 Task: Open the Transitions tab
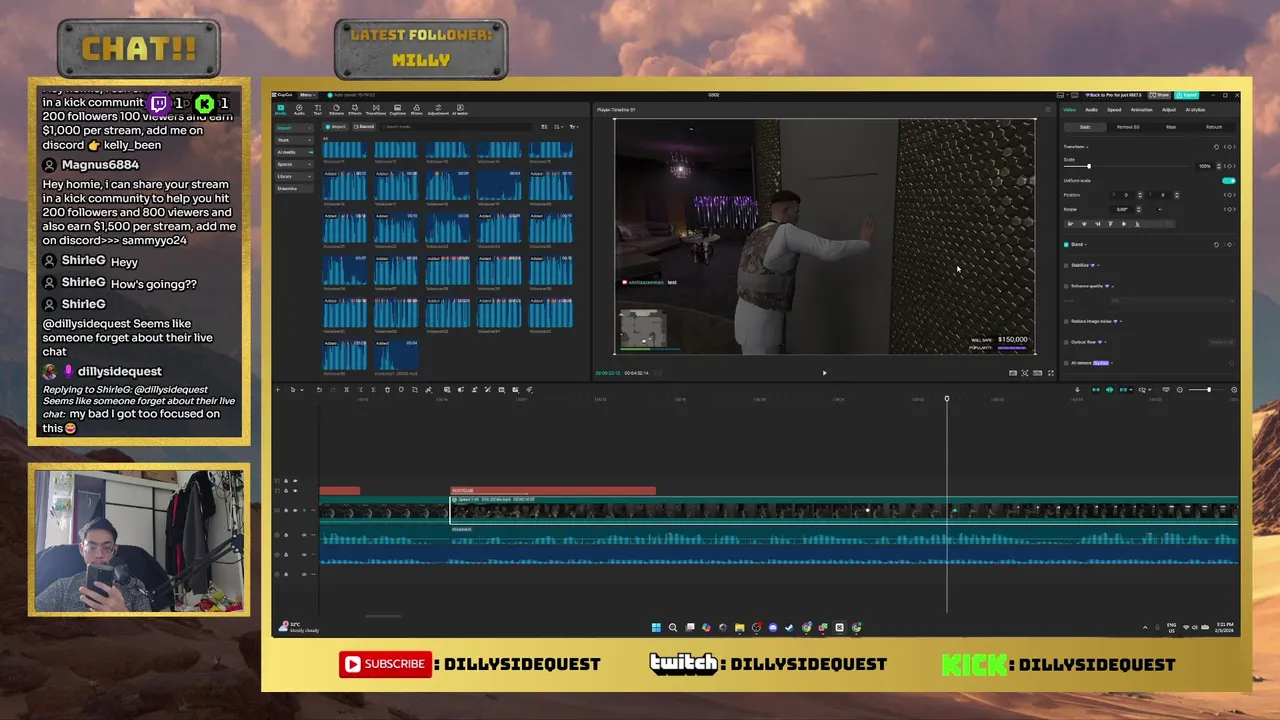click(376, 109)
